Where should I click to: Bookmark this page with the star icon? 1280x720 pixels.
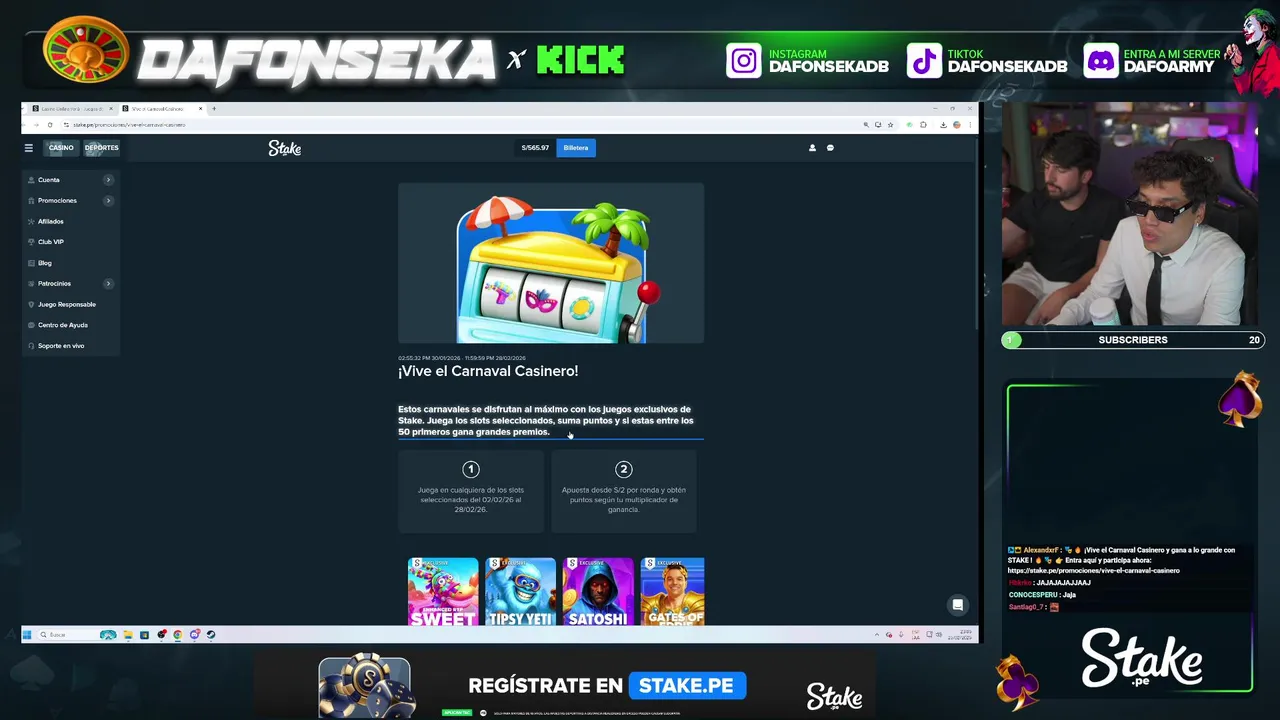890,125
